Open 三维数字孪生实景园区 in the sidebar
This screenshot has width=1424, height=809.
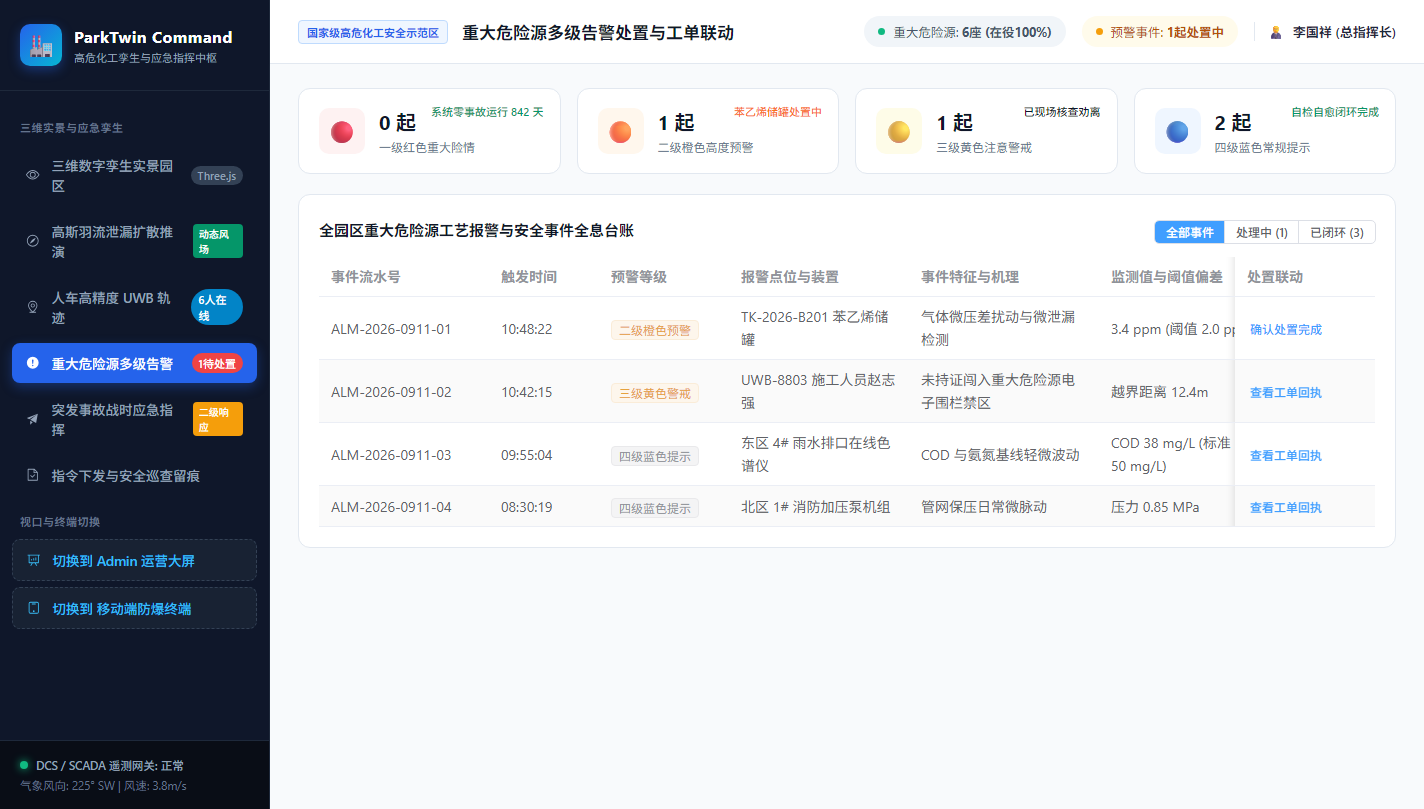pos(134,175)
